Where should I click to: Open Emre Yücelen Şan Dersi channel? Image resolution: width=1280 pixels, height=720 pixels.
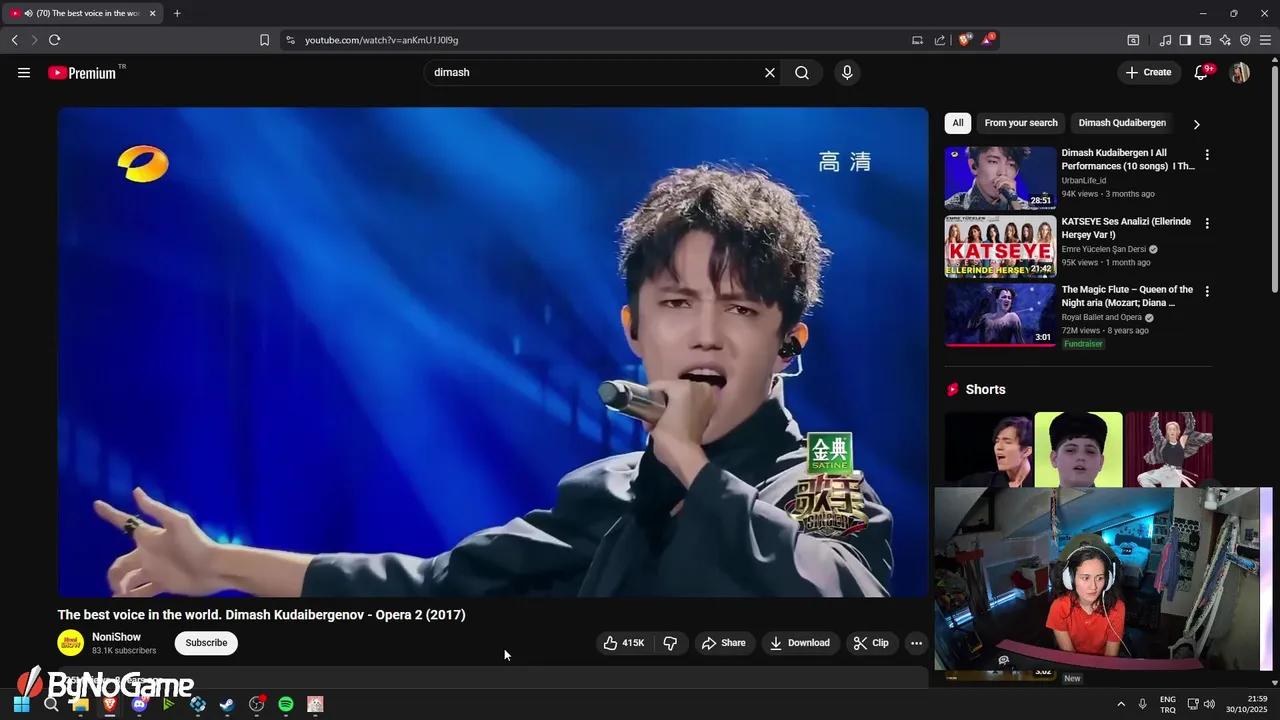tap(1104, 249)
